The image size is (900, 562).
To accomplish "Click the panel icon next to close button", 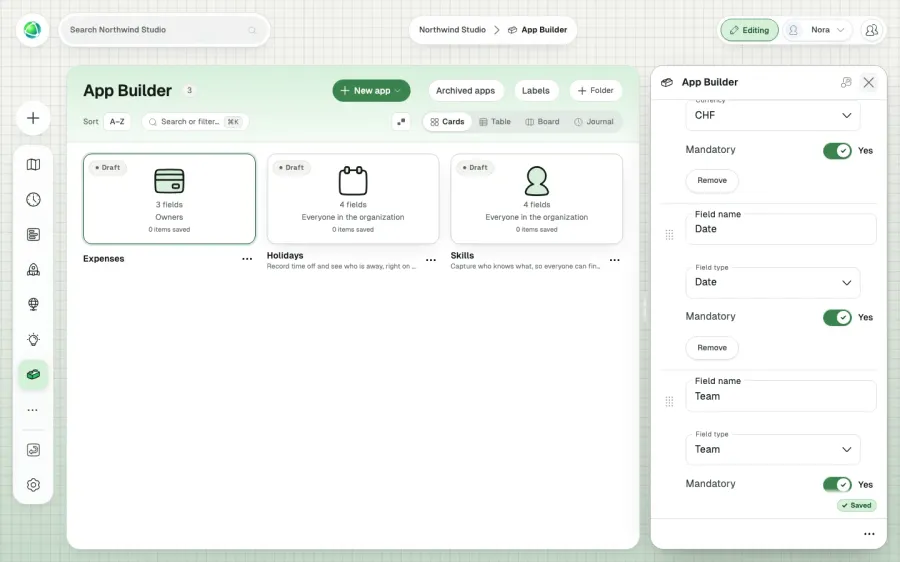I will pyautogui.click(x=846, y=83).
